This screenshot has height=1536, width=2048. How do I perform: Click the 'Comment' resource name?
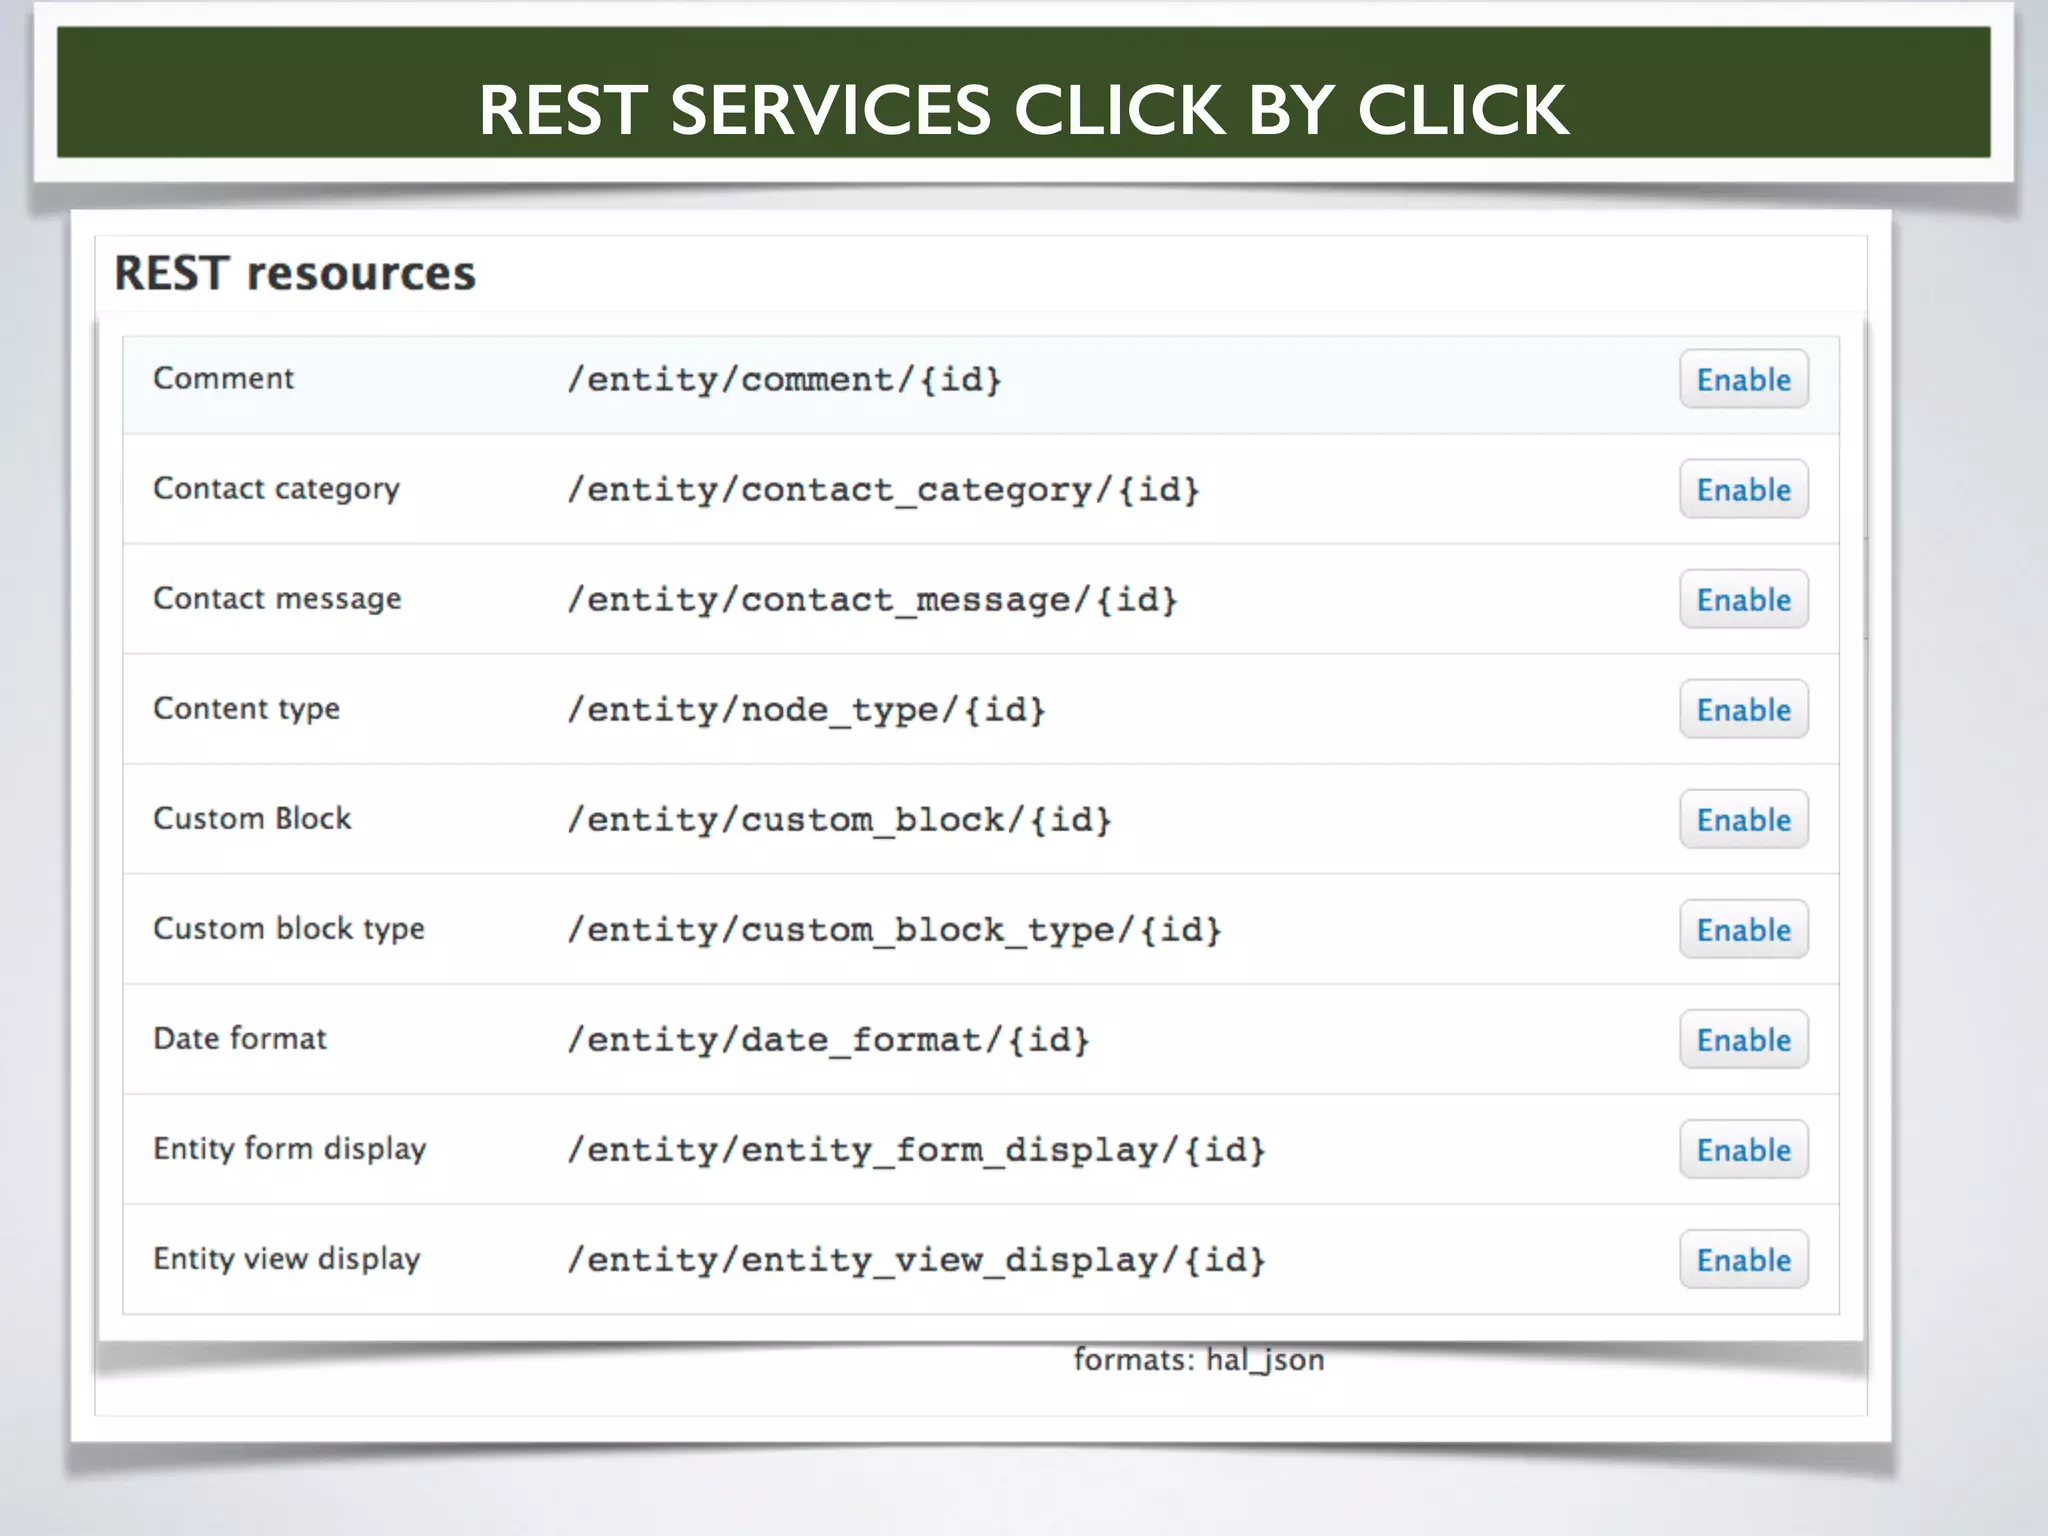223,378
